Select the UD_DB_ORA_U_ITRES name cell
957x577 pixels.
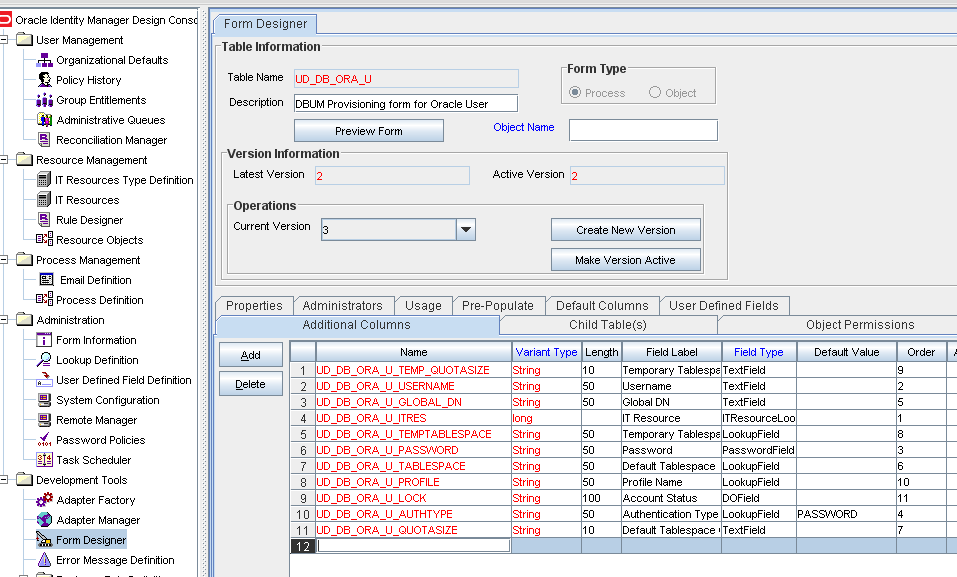pyautogui.click(x=414, y=418)
